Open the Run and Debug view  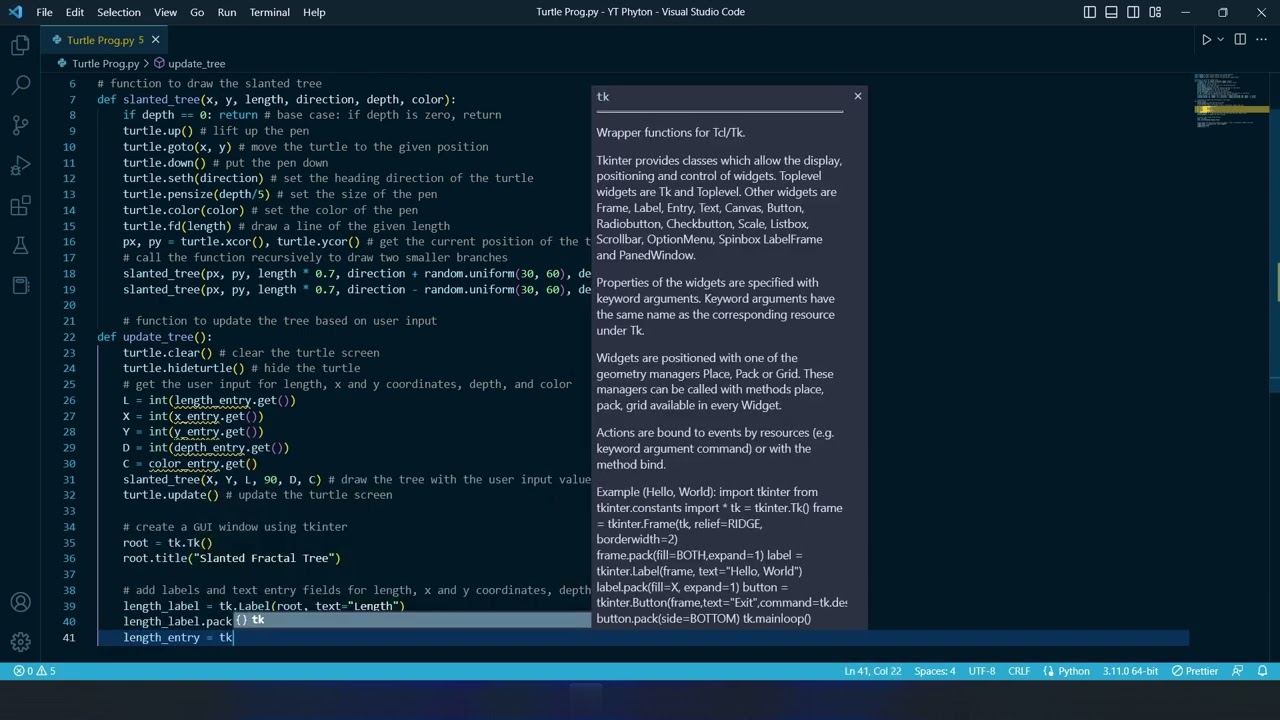(x=20, y=165)
